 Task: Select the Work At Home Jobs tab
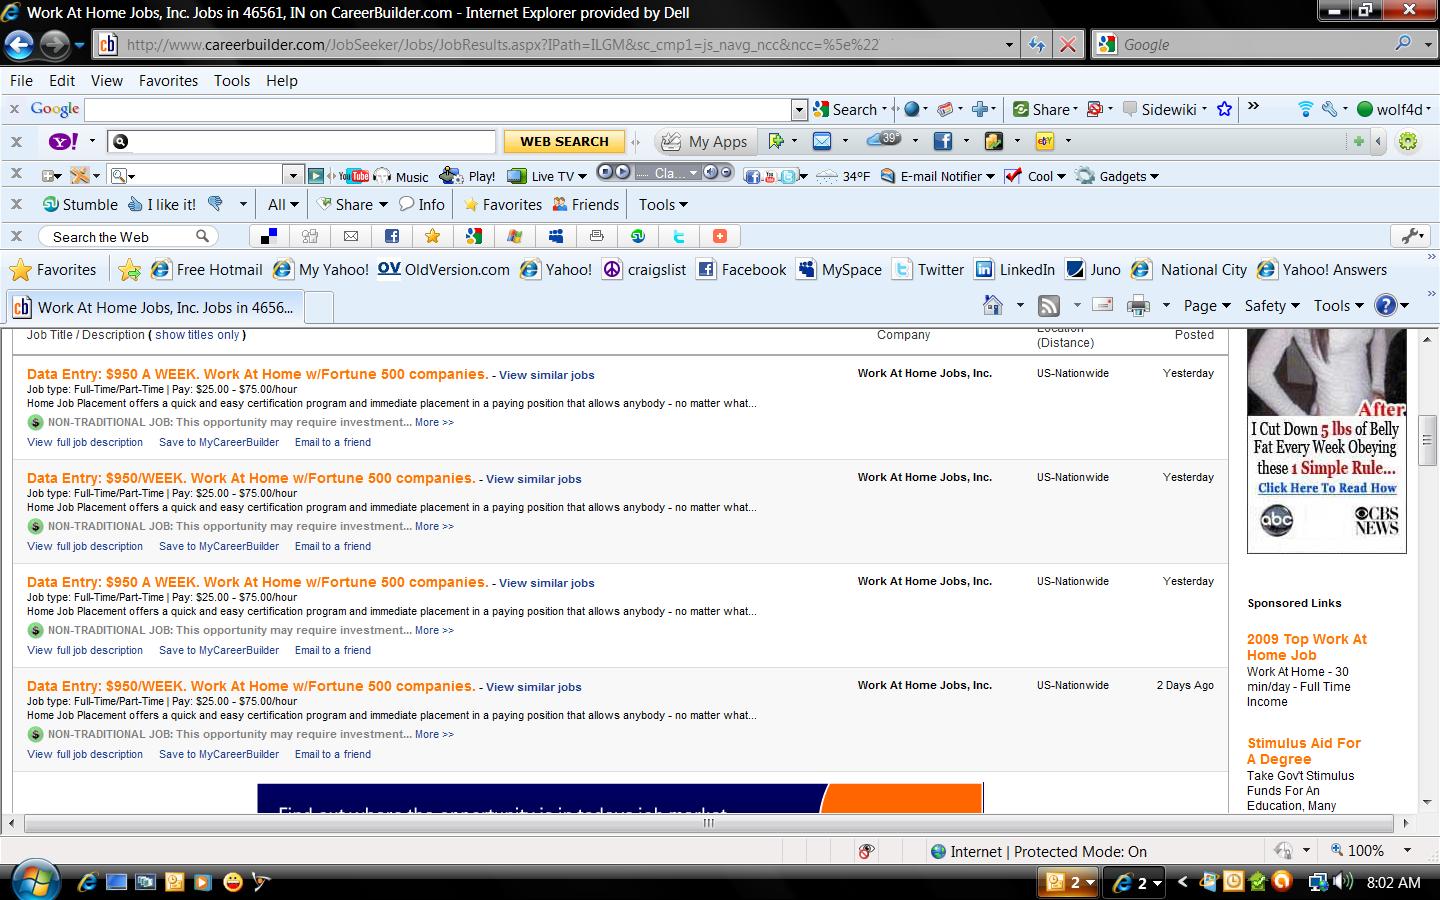[x=155, y=307]
